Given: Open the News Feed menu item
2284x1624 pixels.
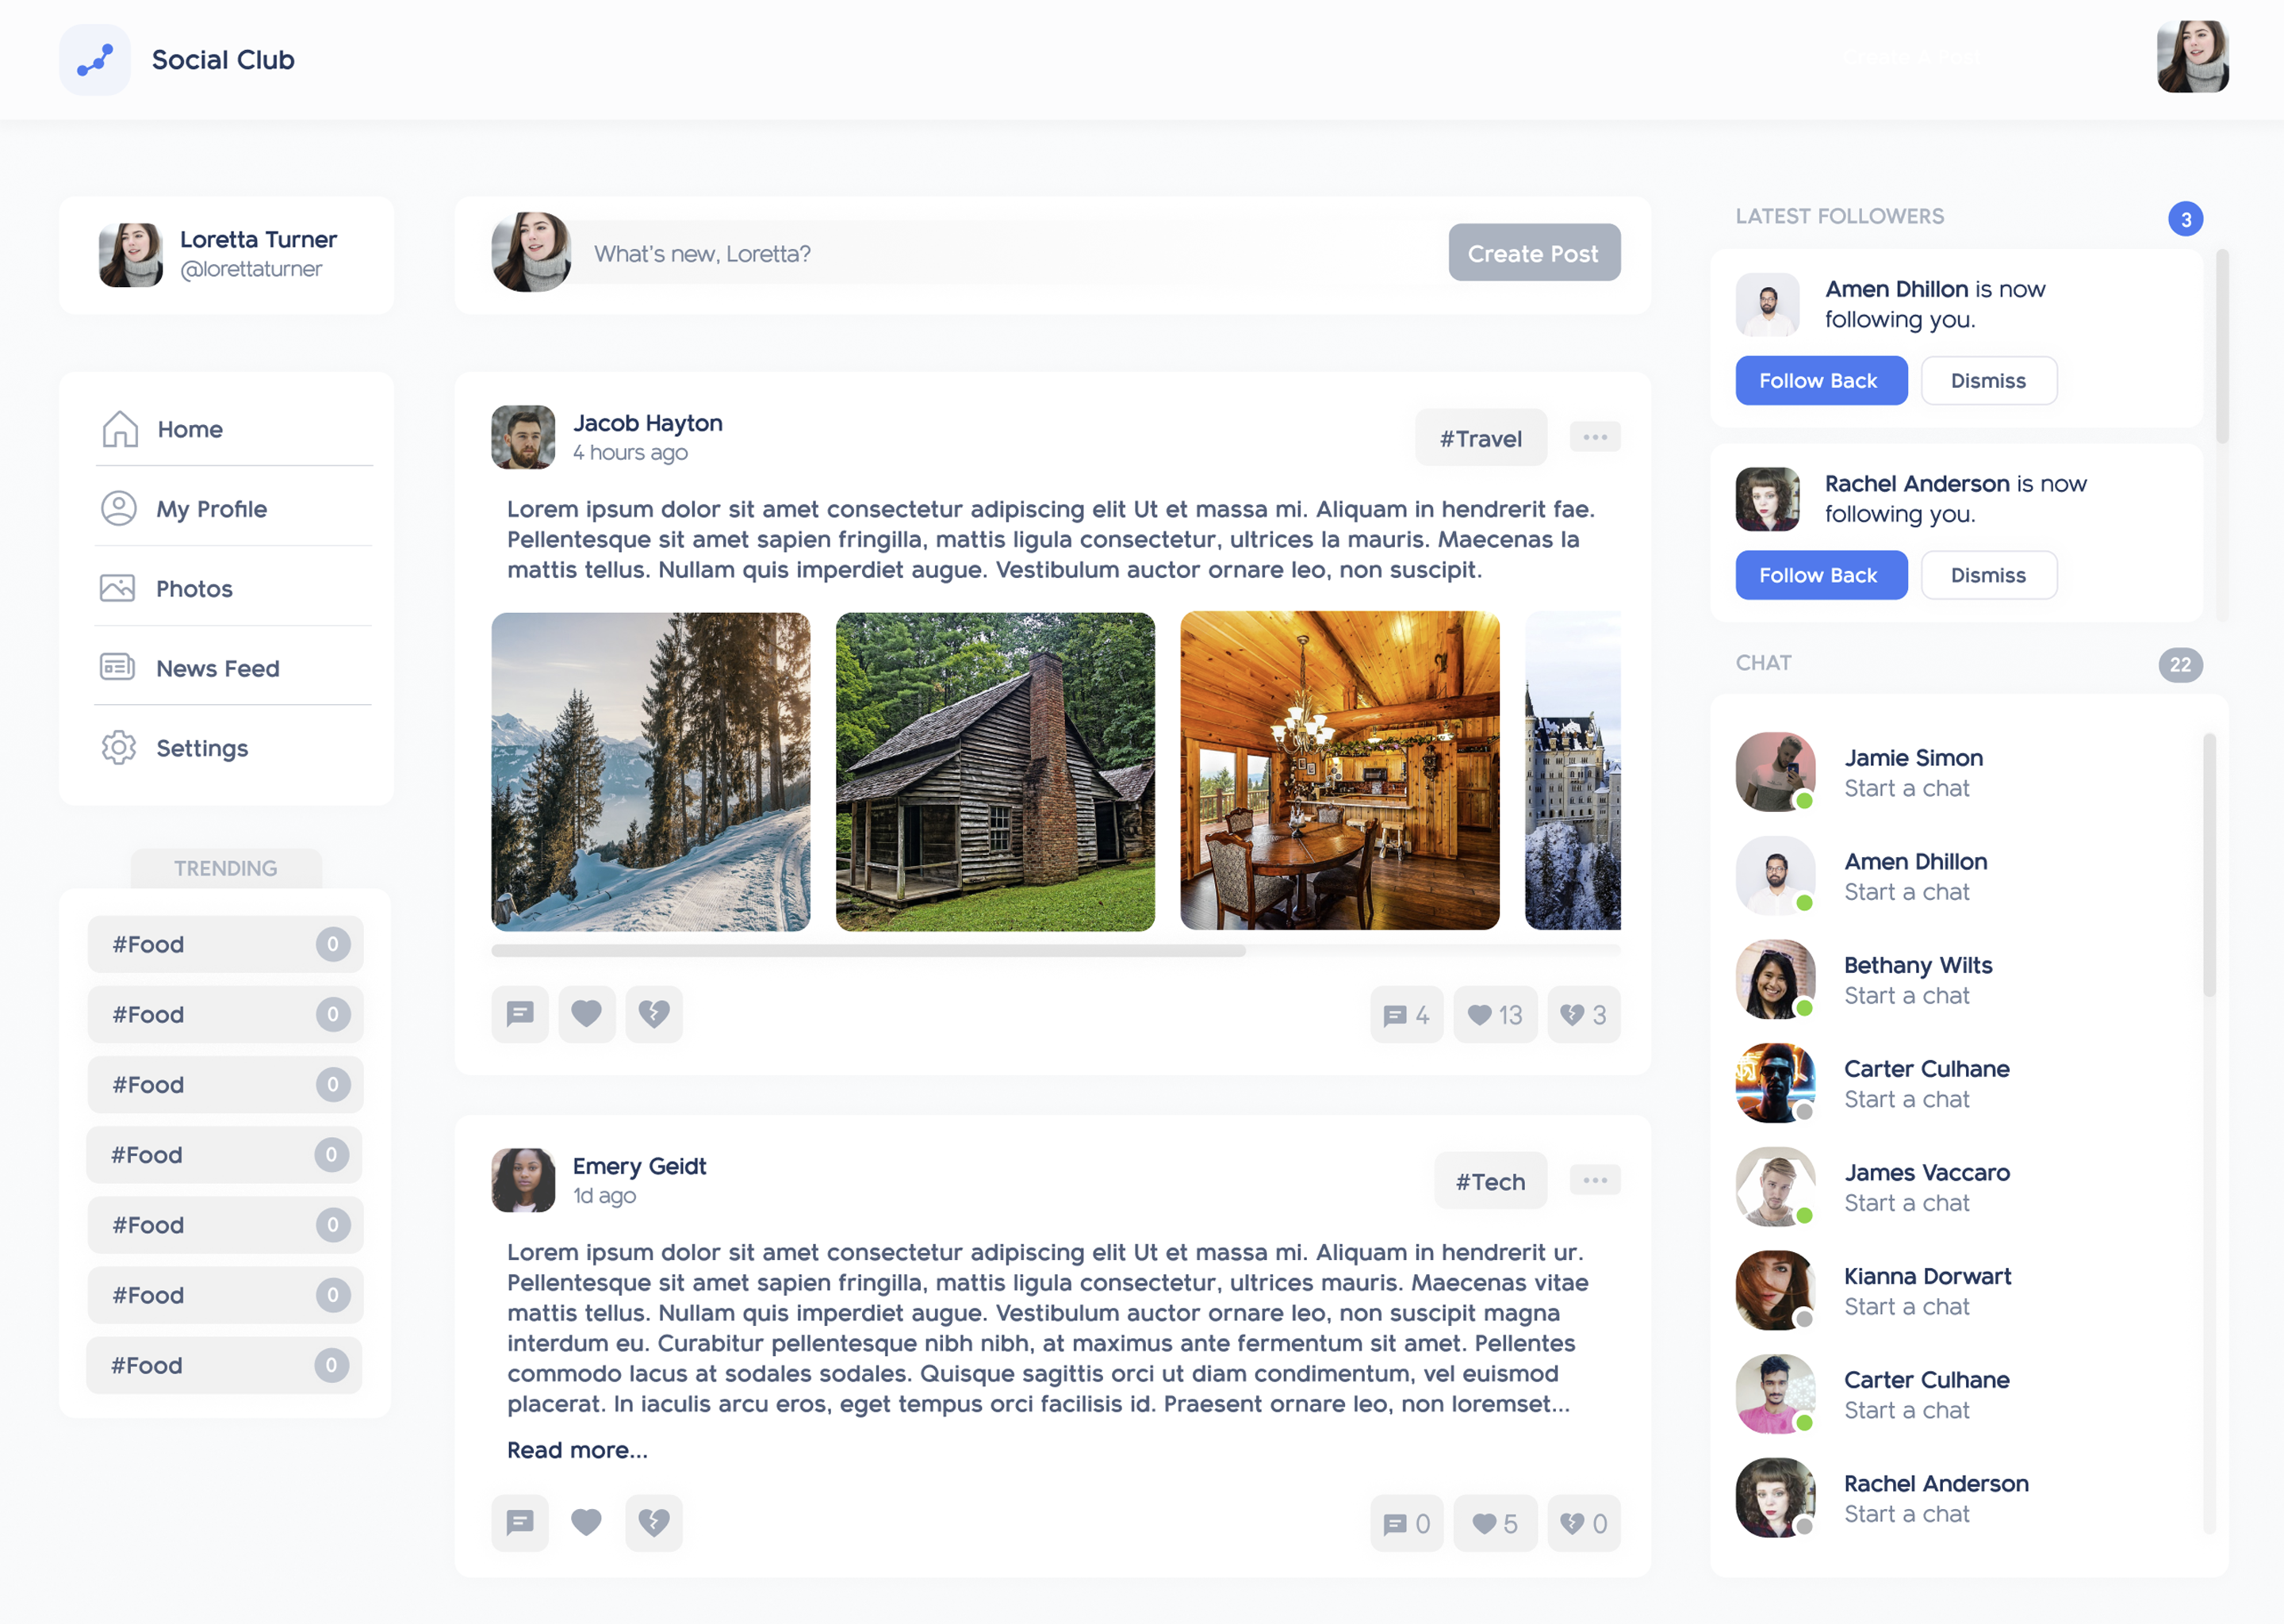Looking at the screenshot, I should (217, 668).
